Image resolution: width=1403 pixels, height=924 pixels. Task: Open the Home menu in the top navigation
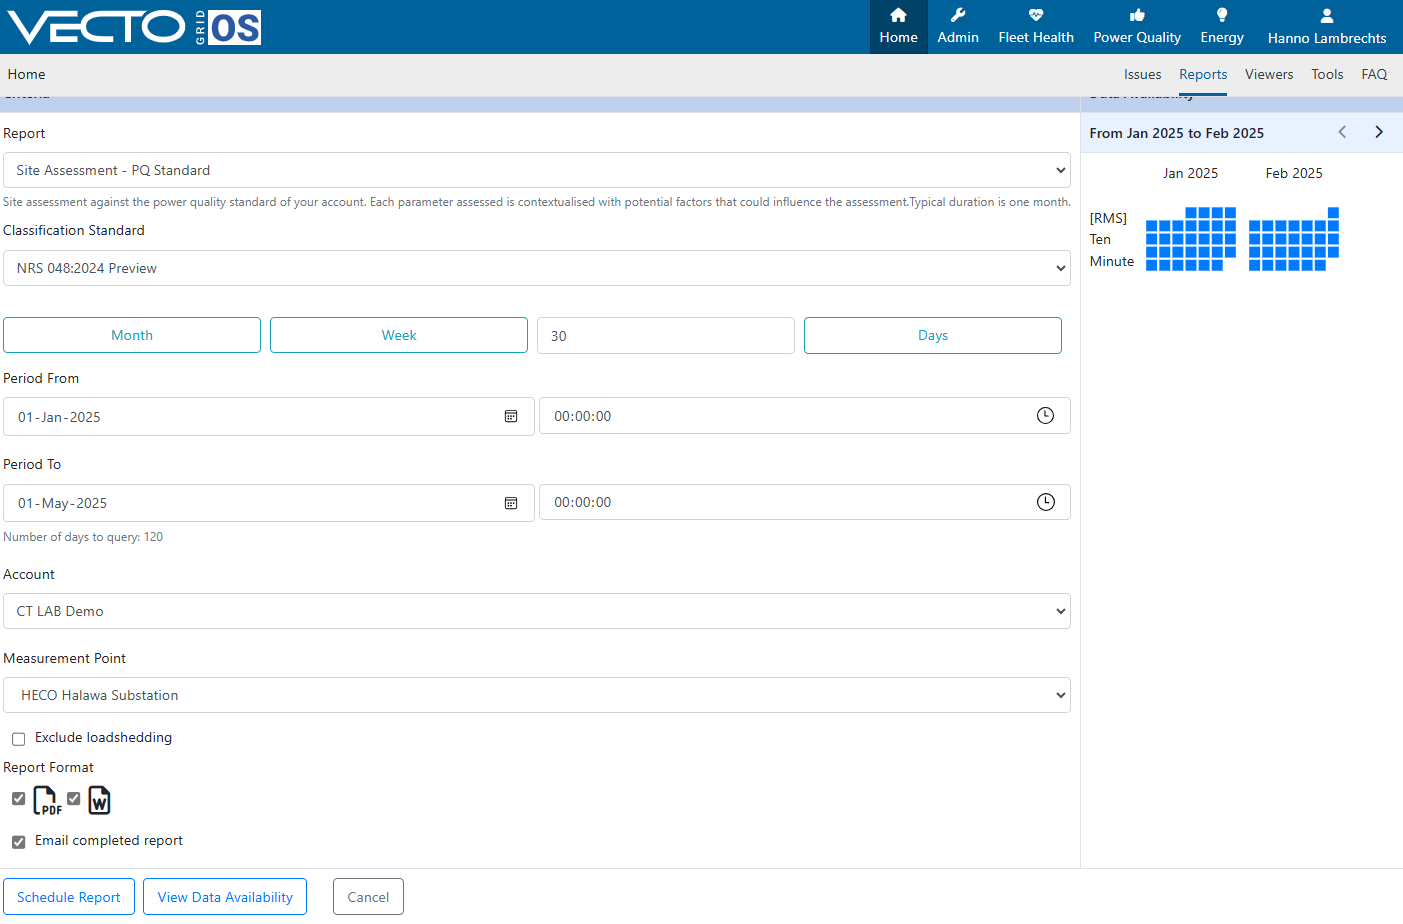pos(899,27)
